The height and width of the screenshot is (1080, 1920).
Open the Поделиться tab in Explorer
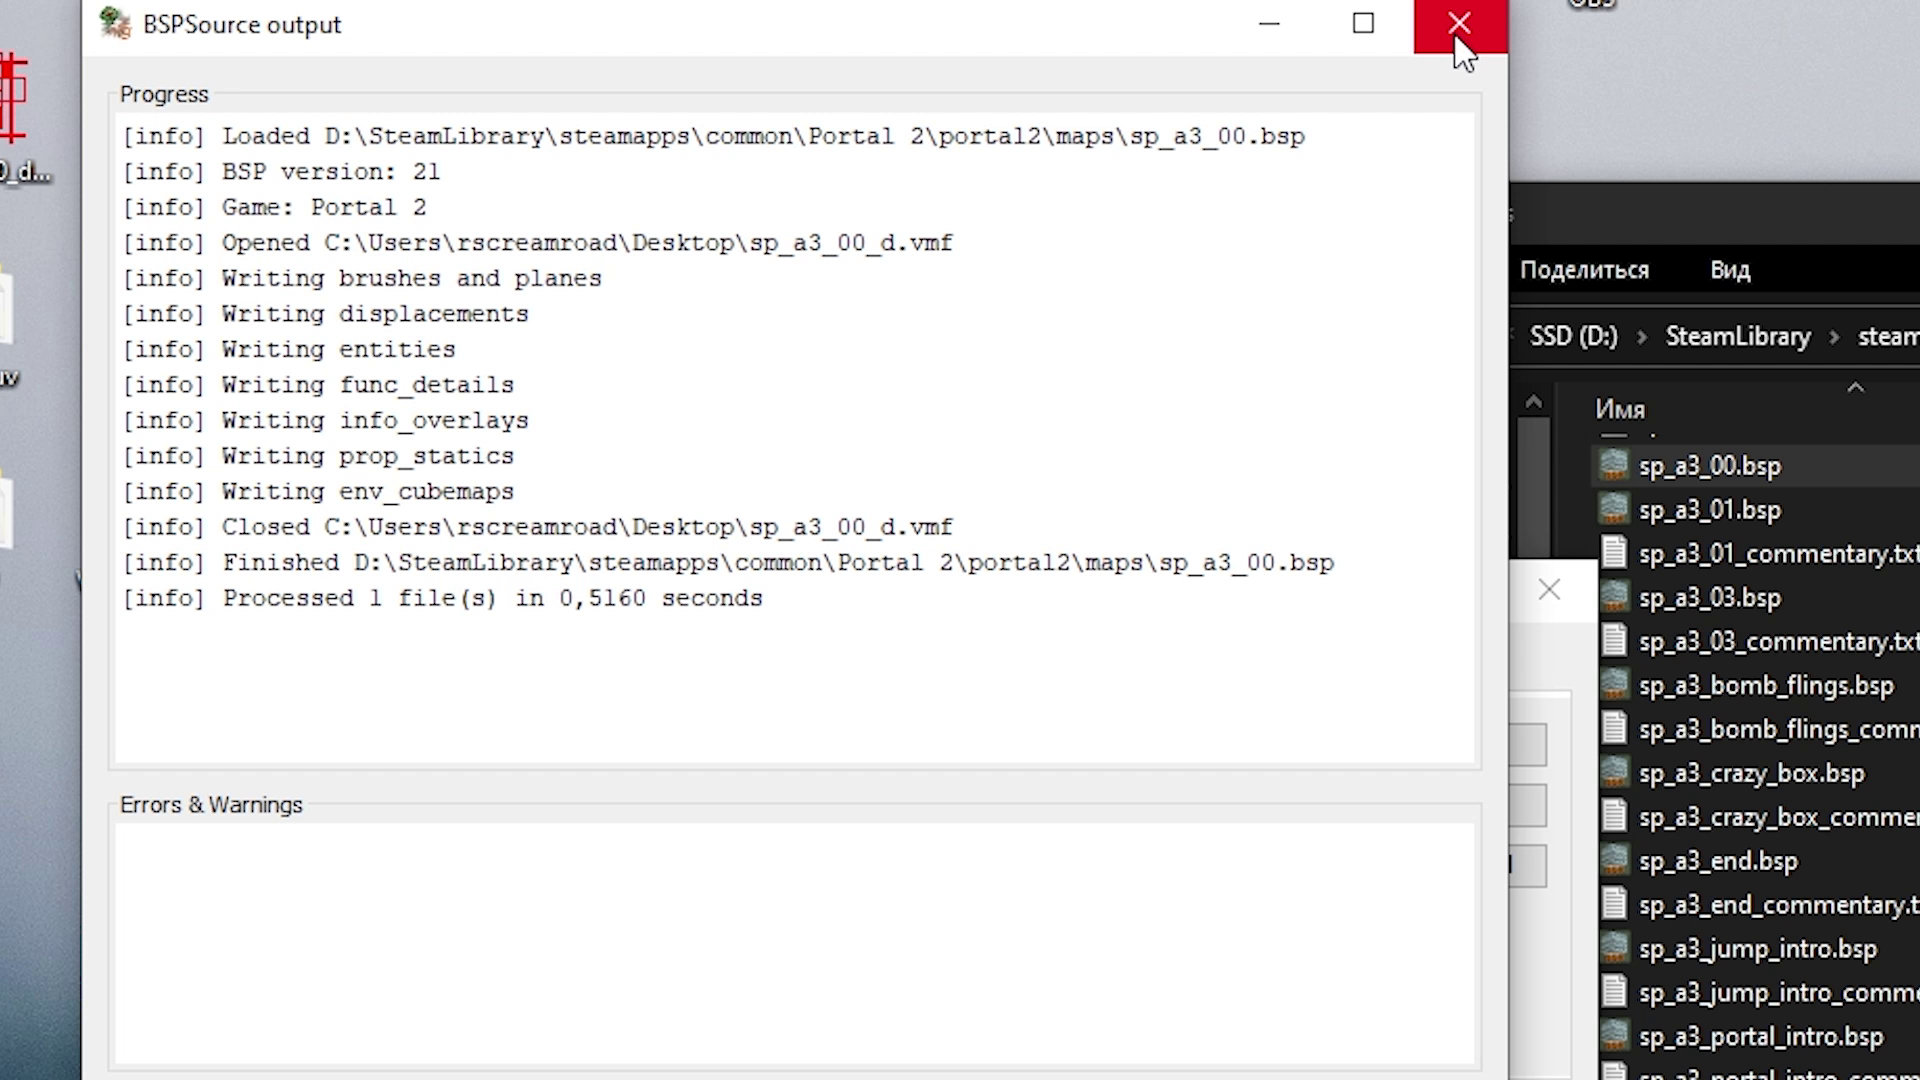[1584, 270]
